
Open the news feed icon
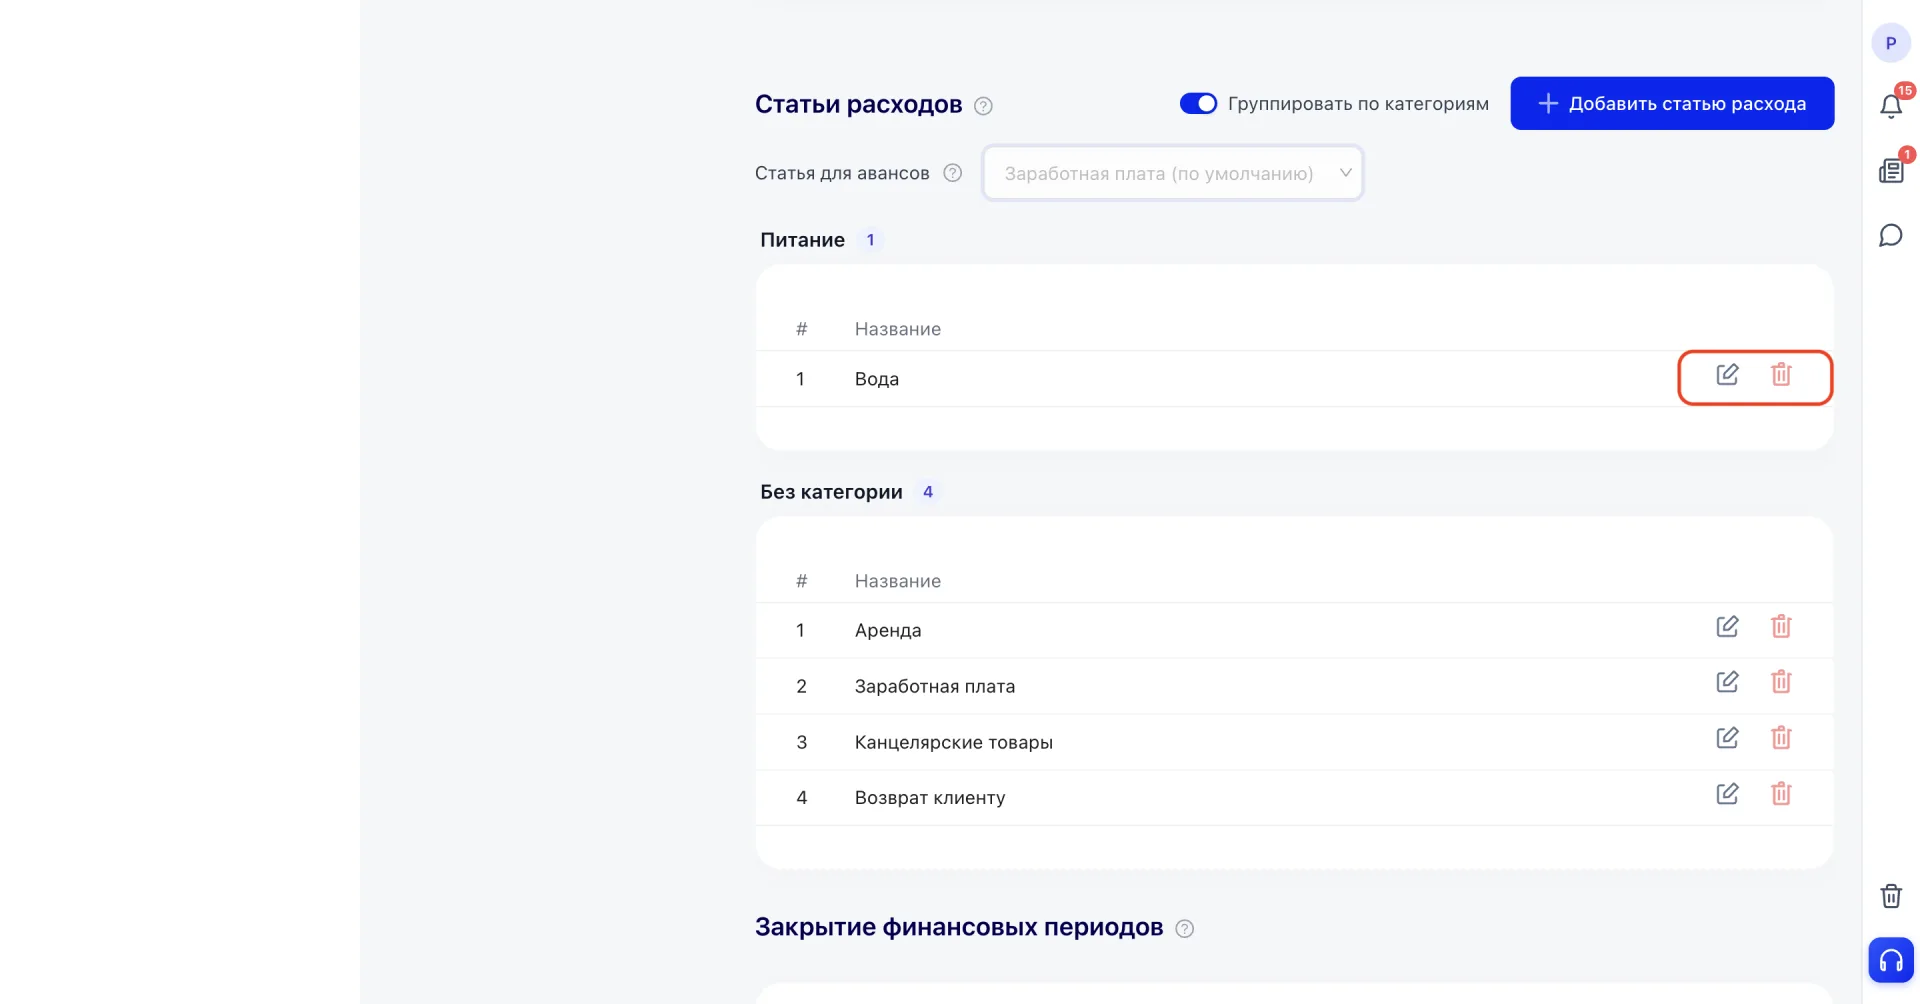coord(1891,171)
